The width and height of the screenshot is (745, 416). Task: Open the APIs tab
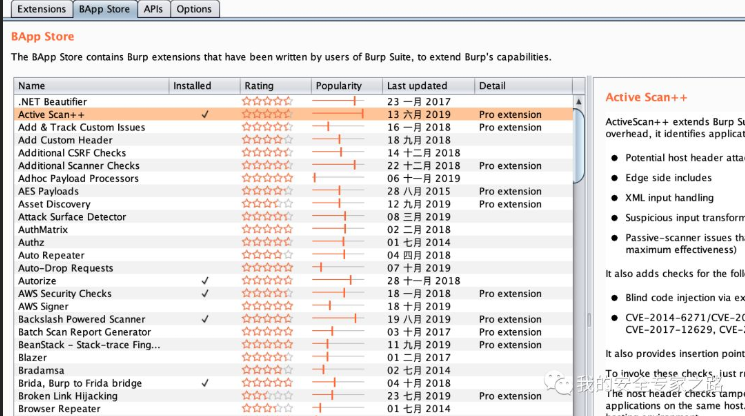pyautogui.click(x=153, y=9)
